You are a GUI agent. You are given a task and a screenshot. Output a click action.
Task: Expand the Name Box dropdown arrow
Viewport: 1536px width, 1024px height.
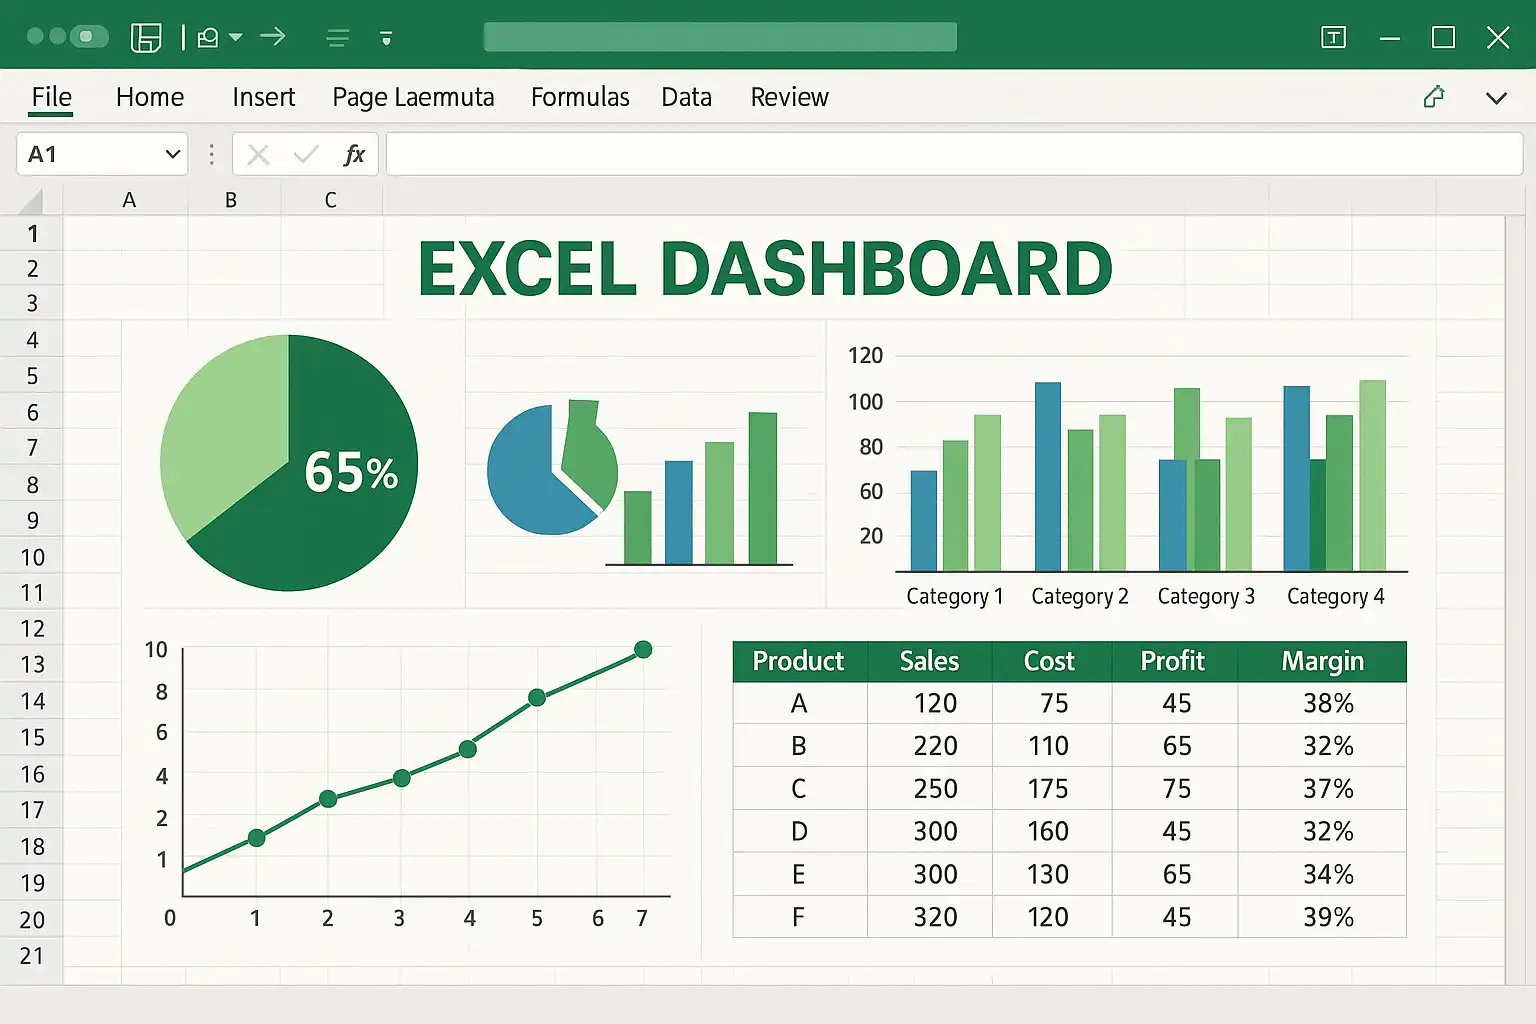click(x=172, y=154)
